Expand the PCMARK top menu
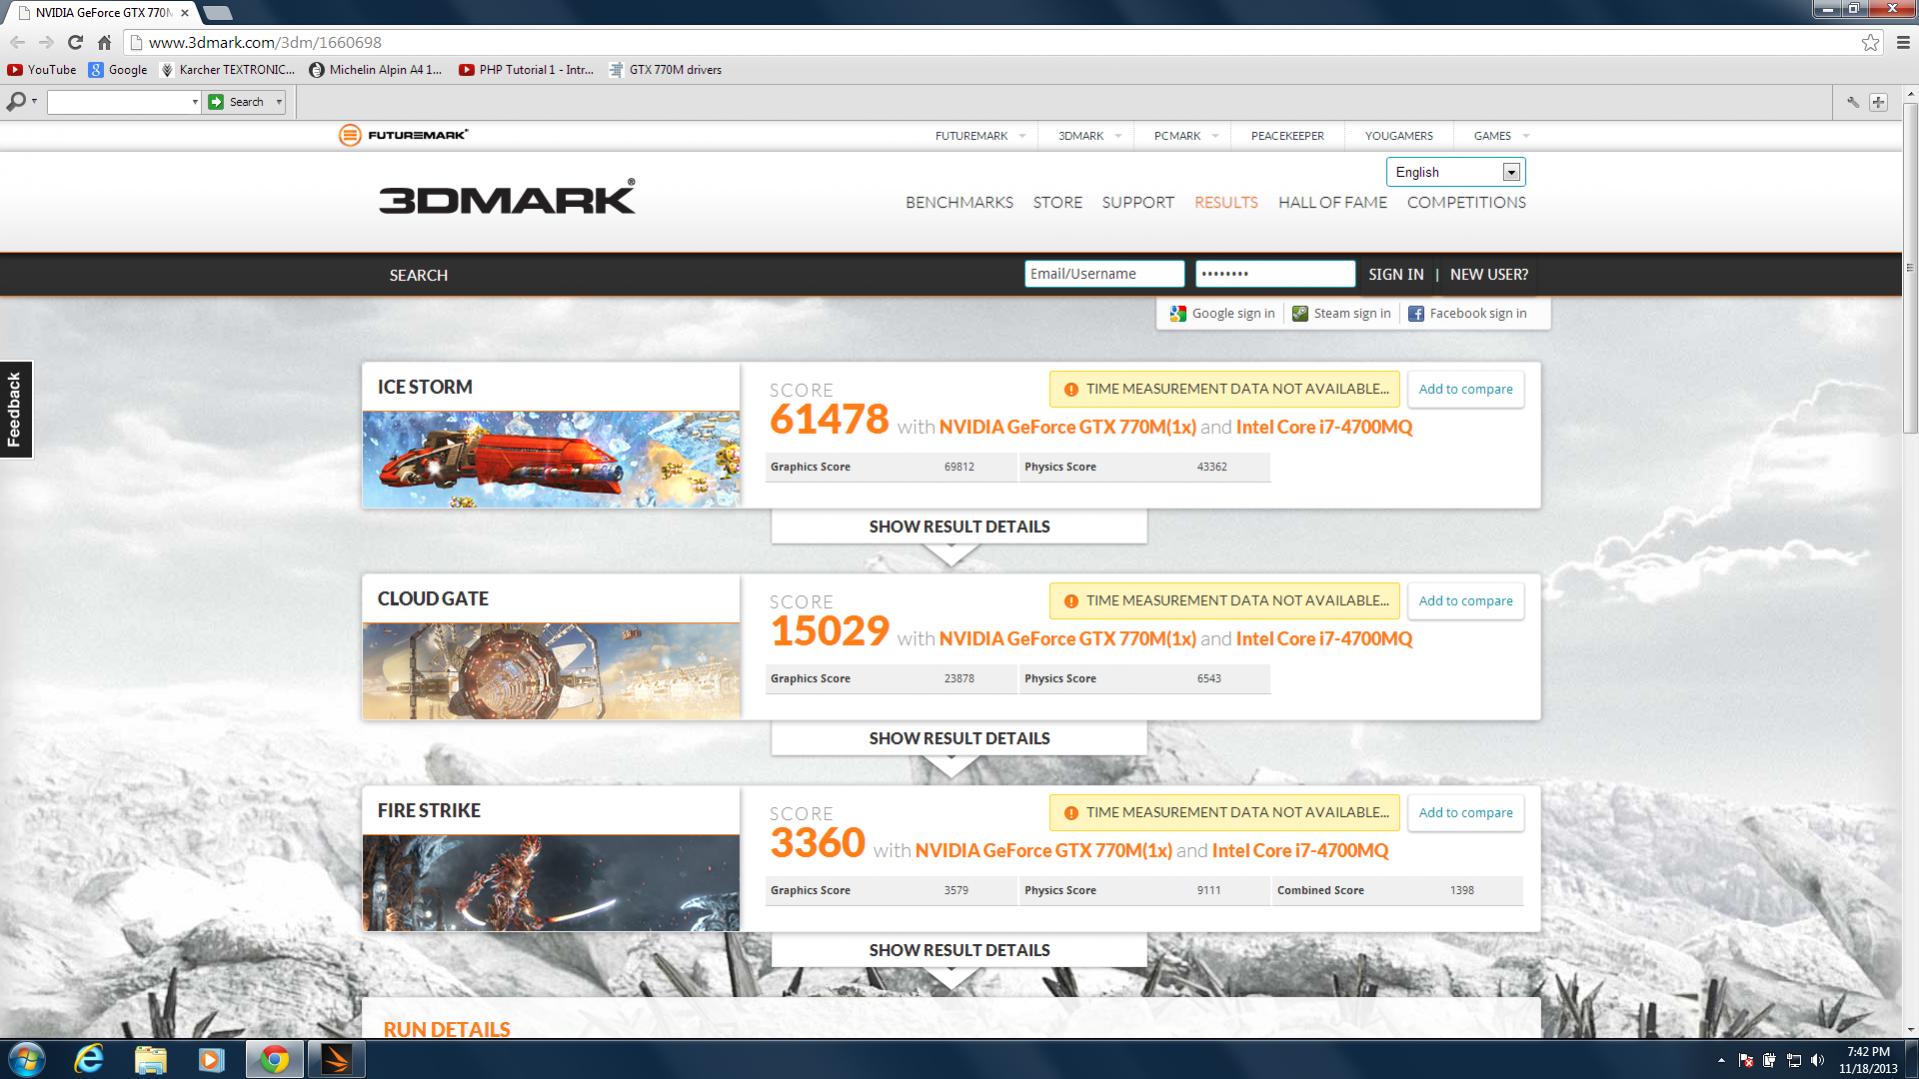Image resolution: width=1919 pixels, height=1079 pixels. [1186, 136]
